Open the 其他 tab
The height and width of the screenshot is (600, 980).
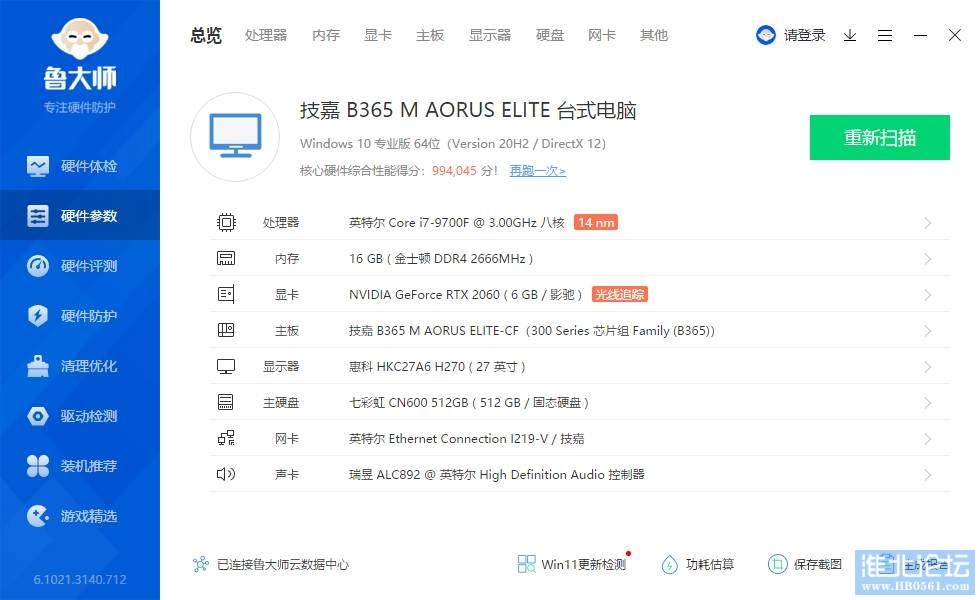(x=654, y=36)
